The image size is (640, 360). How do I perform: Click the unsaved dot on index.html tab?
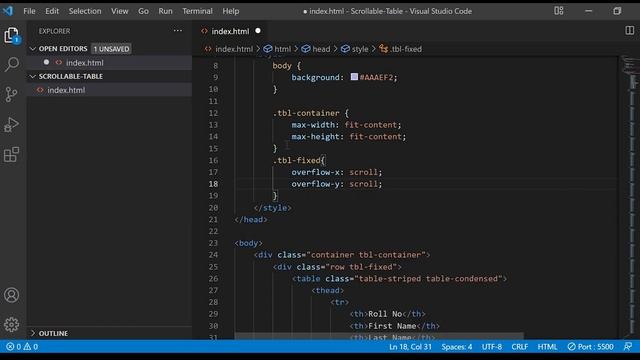[258, 31]
